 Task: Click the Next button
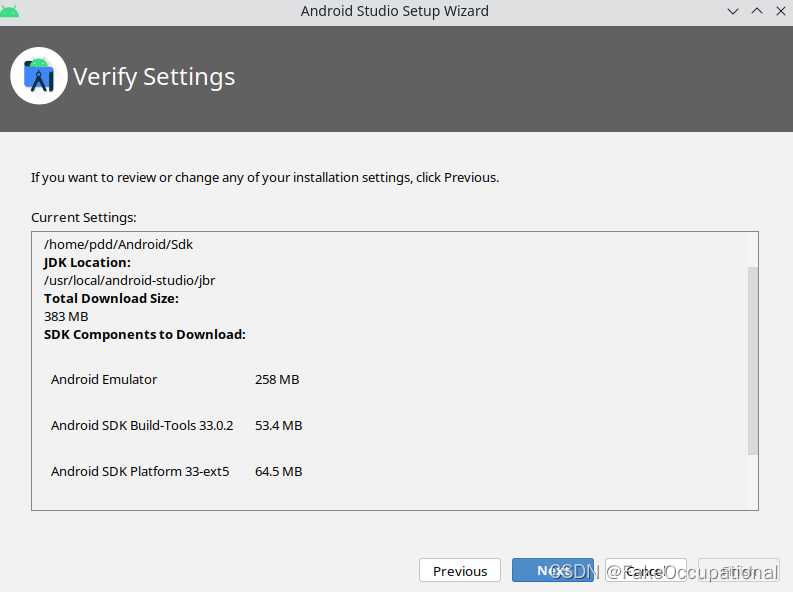[x=553, y=570]
